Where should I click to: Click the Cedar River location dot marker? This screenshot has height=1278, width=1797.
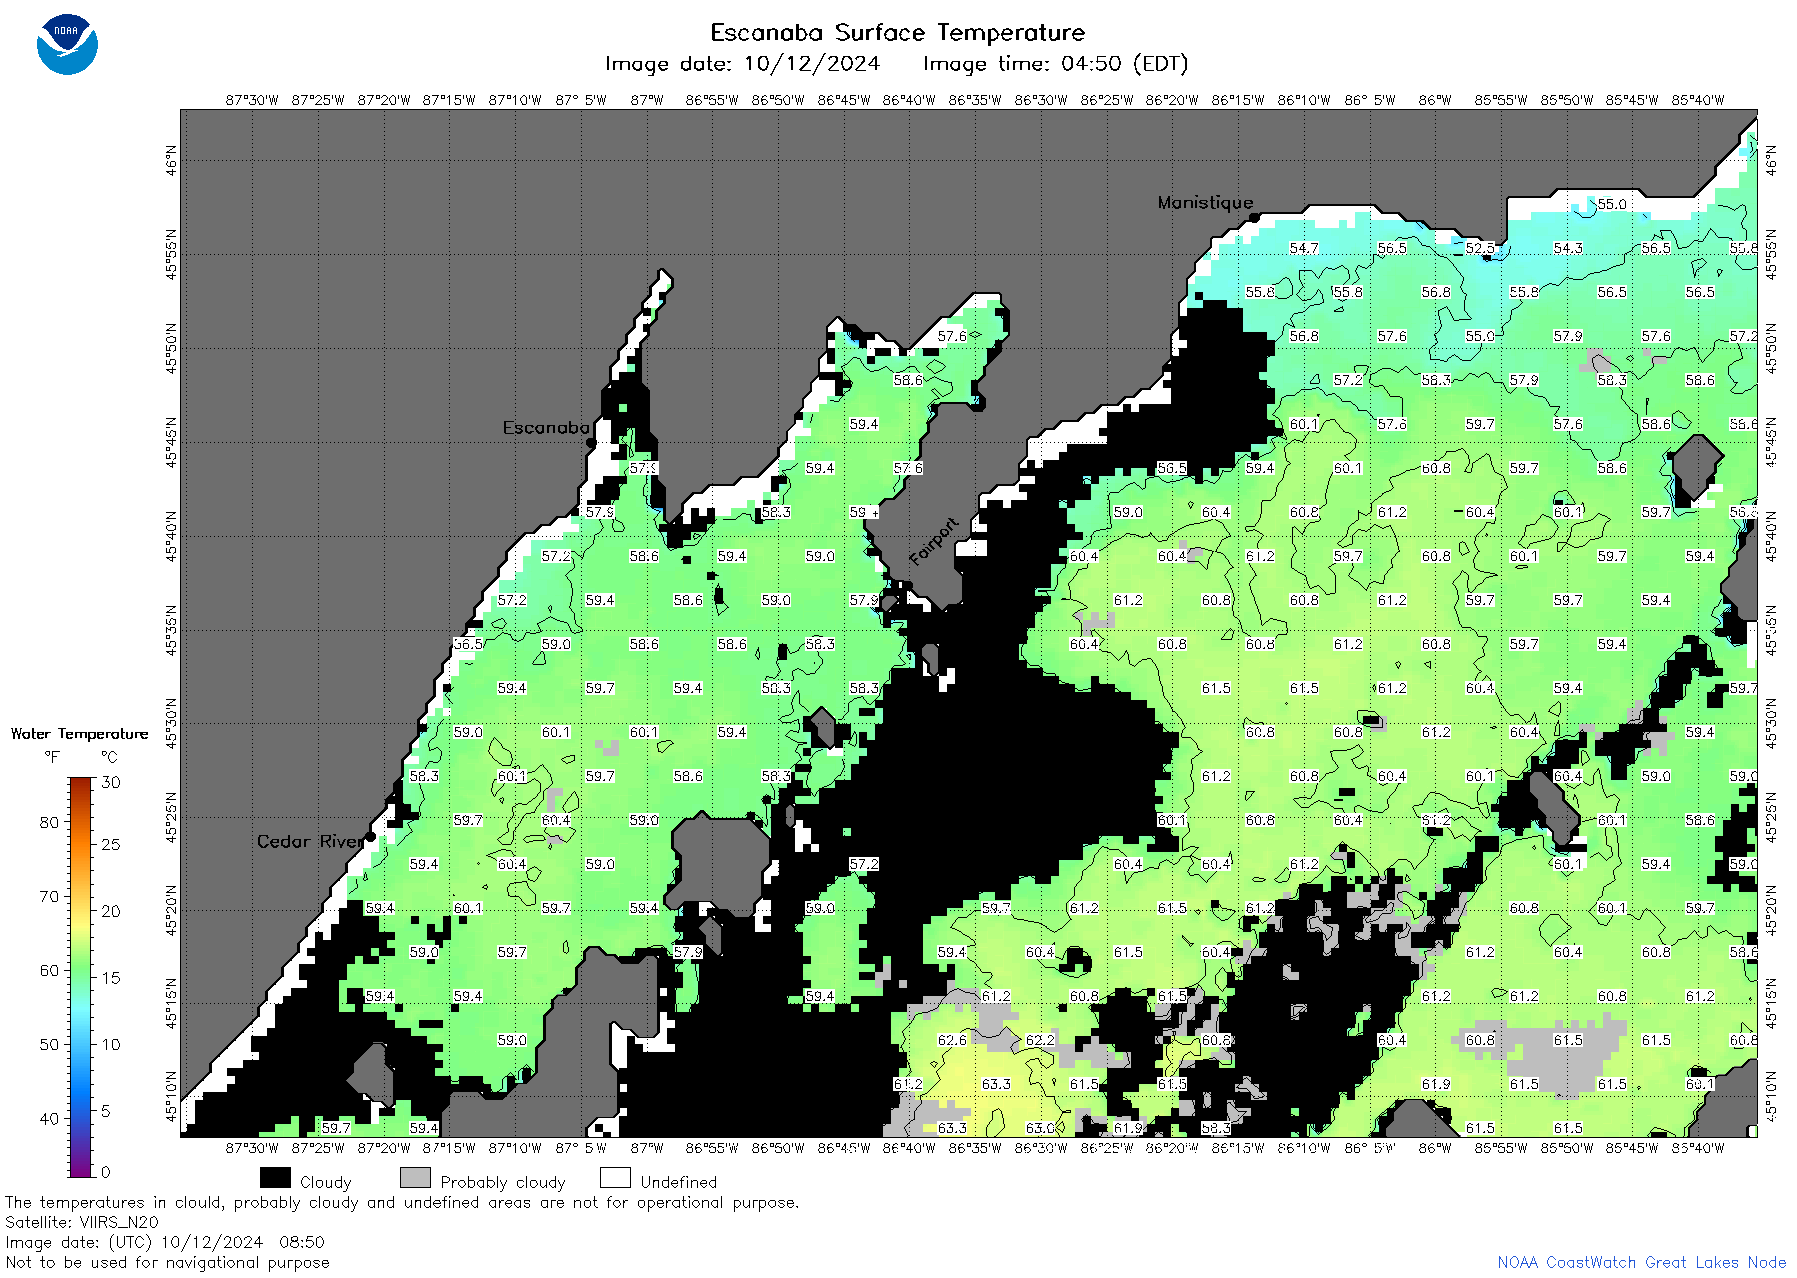point(370,836)
